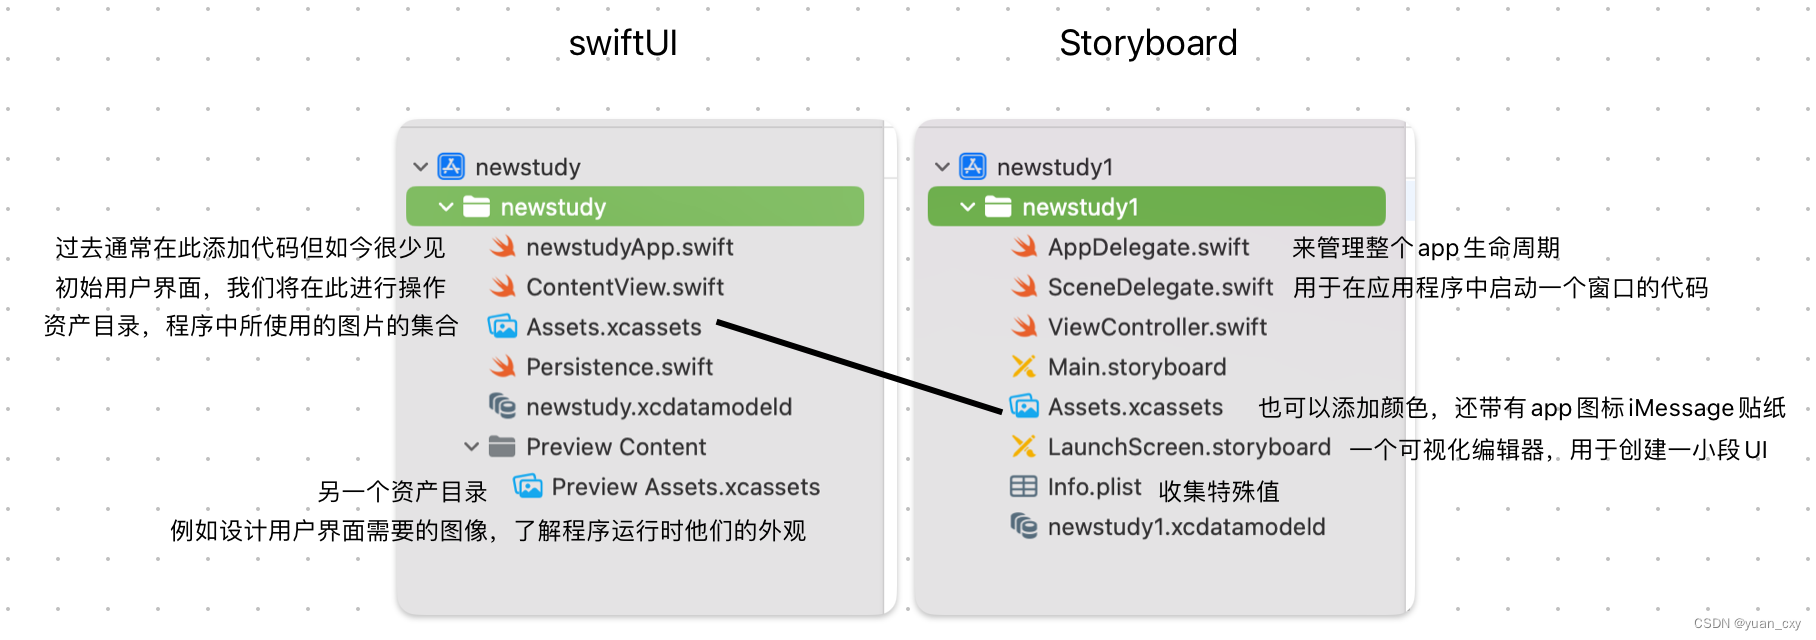The image size is (1816, 640).
Task: Click the AppDelegate.swift Swift icon
Action: point(1025,247)
